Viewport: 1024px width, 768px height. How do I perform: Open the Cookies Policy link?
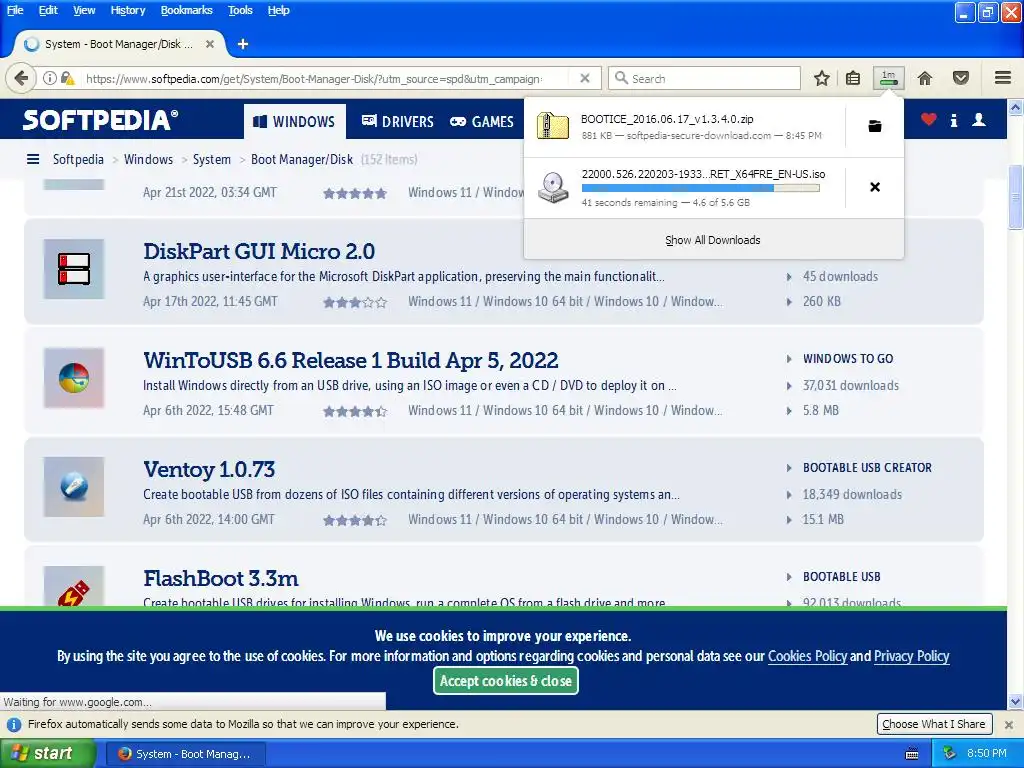(807, 656)
